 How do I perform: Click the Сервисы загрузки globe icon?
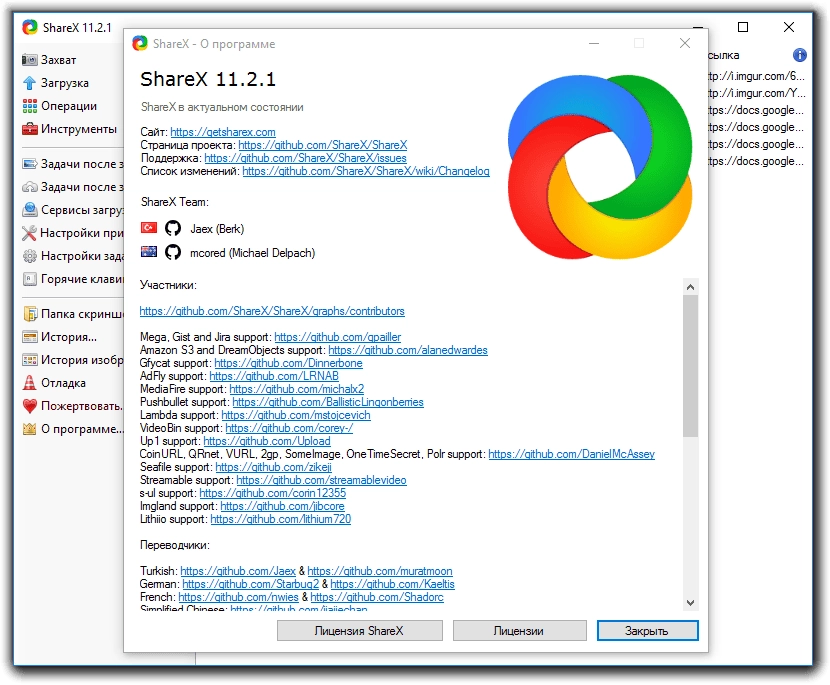tap(30, 210)
